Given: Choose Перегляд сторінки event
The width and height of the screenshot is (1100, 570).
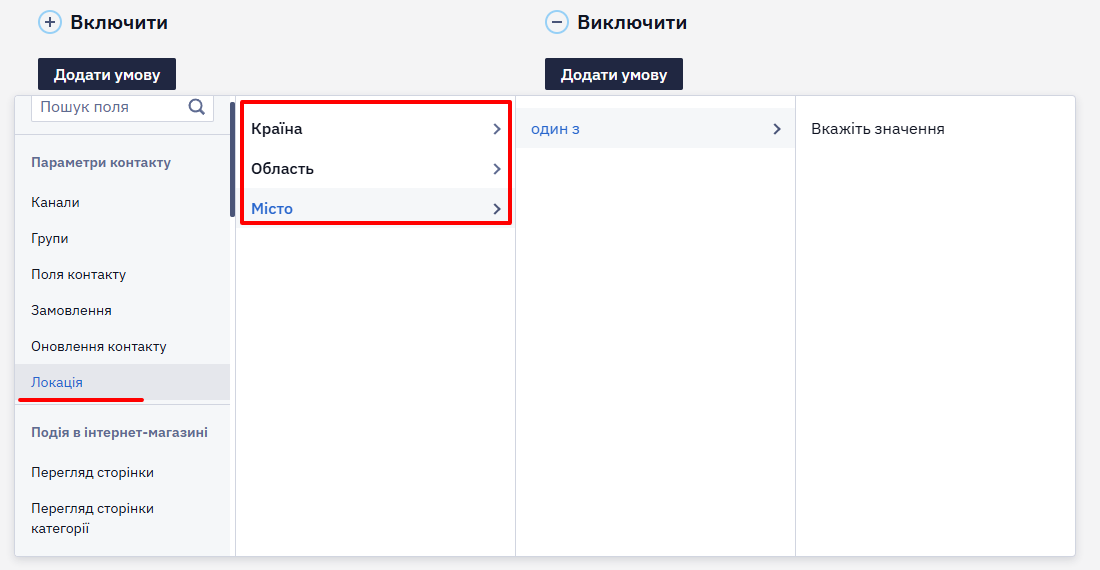Looking at the screenshot, I should 93,473.
